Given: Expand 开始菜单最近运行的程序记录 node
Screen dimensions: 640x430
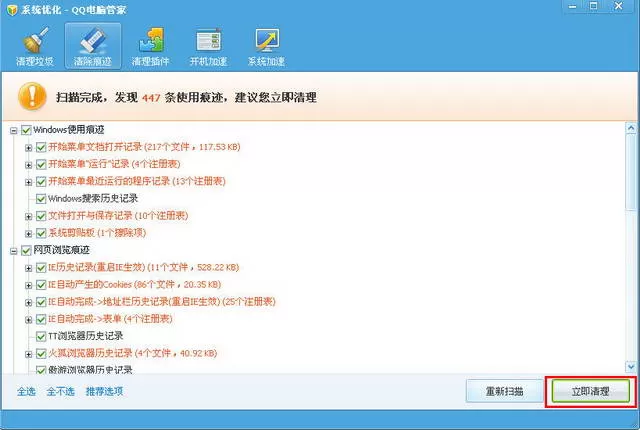Looking at the screenshot, I should click(28, 182).
